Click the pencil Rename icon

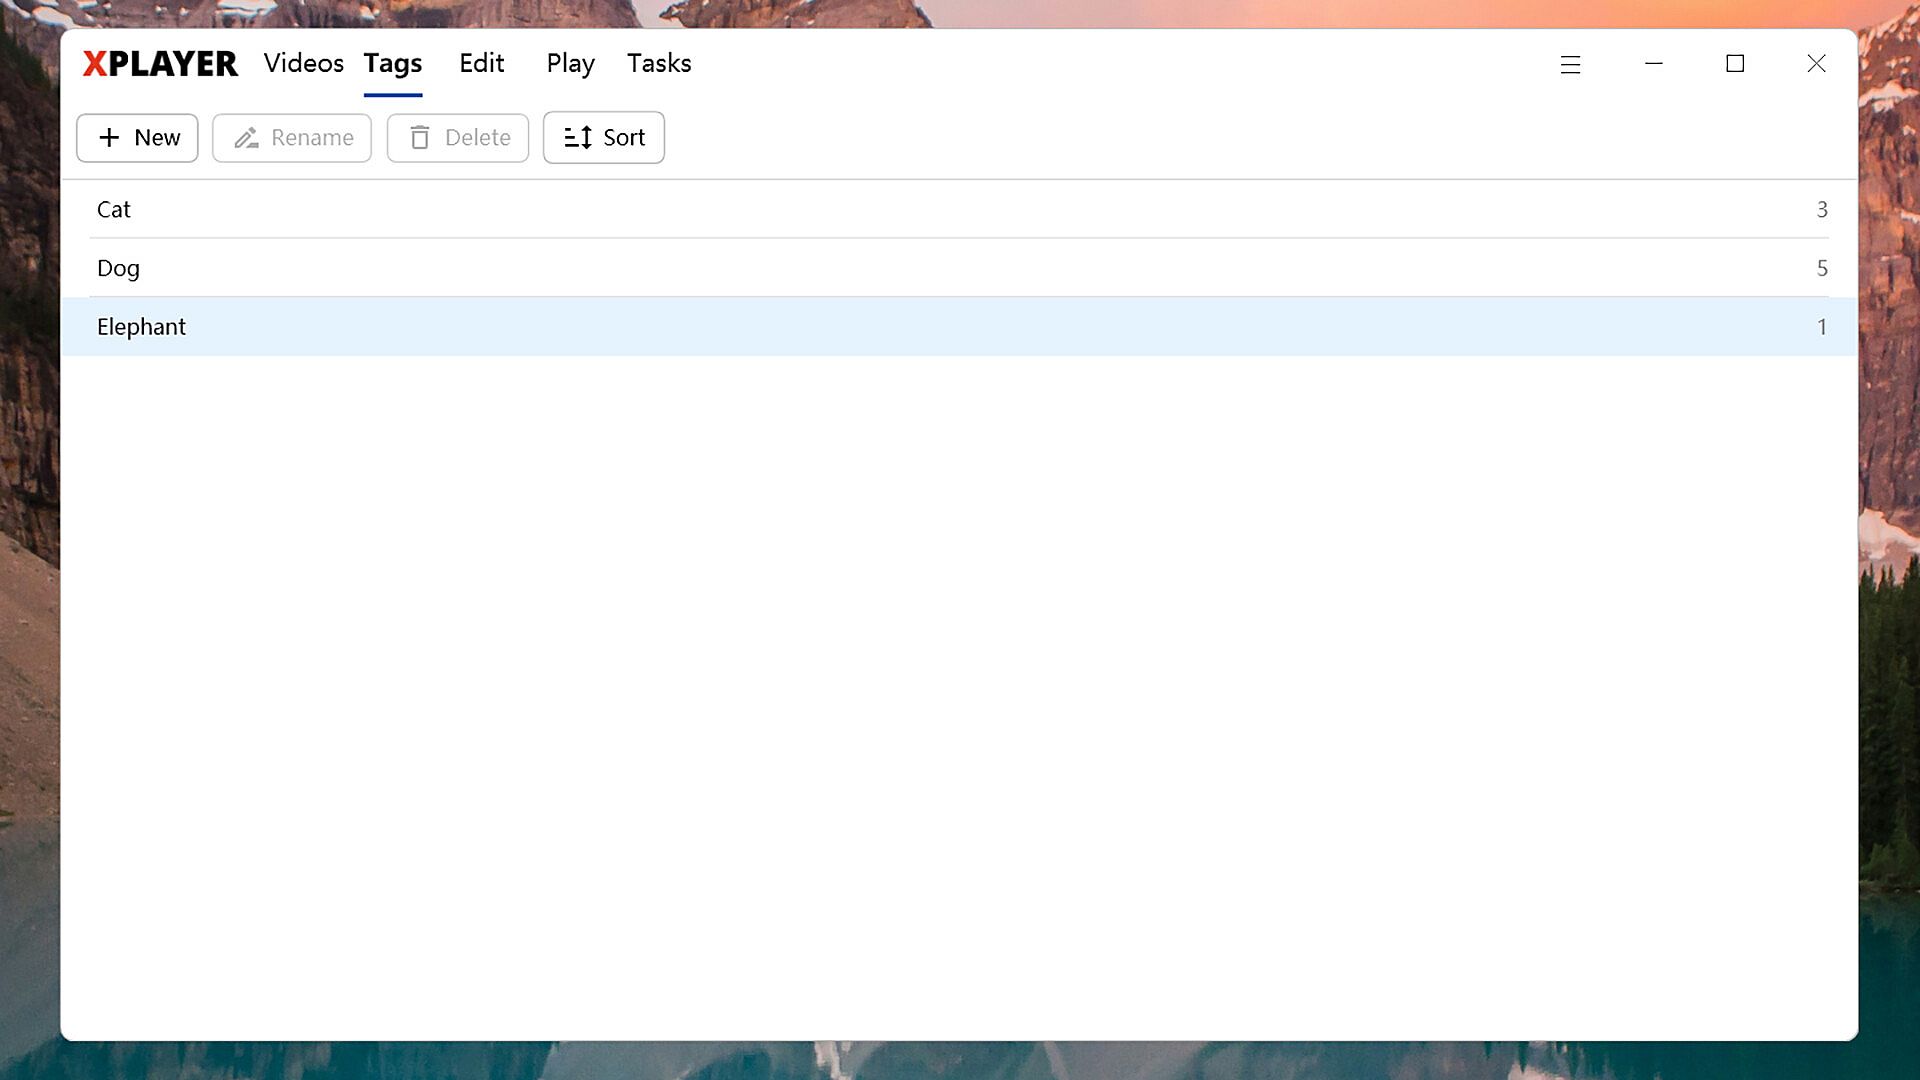click(x=246, y=137)
